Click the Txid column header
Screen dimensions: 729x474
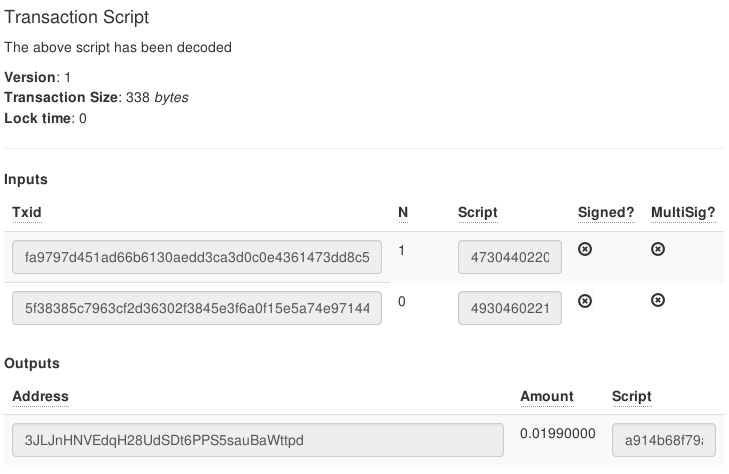coord(27,213)
